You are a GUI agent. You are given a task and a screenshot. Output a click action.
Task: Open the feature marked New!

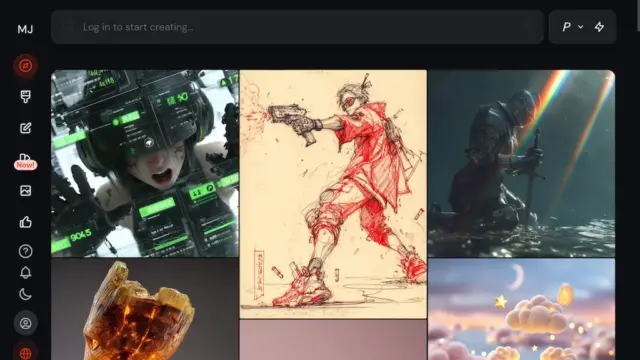tap(25, 162)
